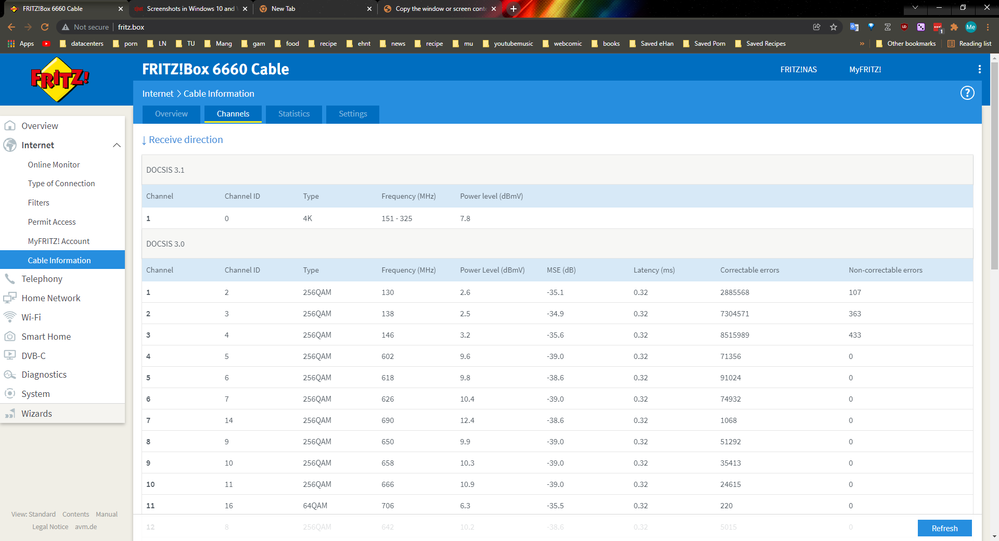
Task: Reload the page with browser refresh icon
Action: (x=45, y=27)
